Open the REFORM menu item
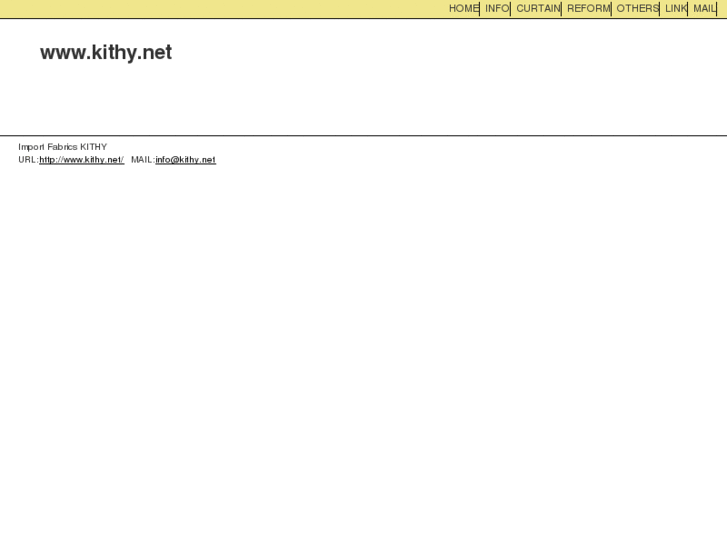This screenshot has height=545, width=727. pyautogui.click(x=589, y=8)
